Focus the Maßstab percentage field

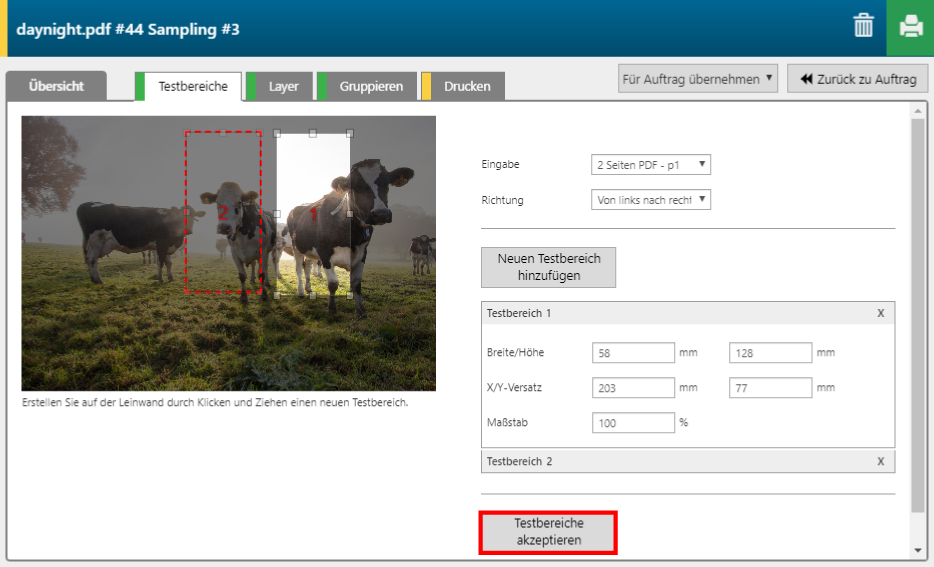point(634,423)
